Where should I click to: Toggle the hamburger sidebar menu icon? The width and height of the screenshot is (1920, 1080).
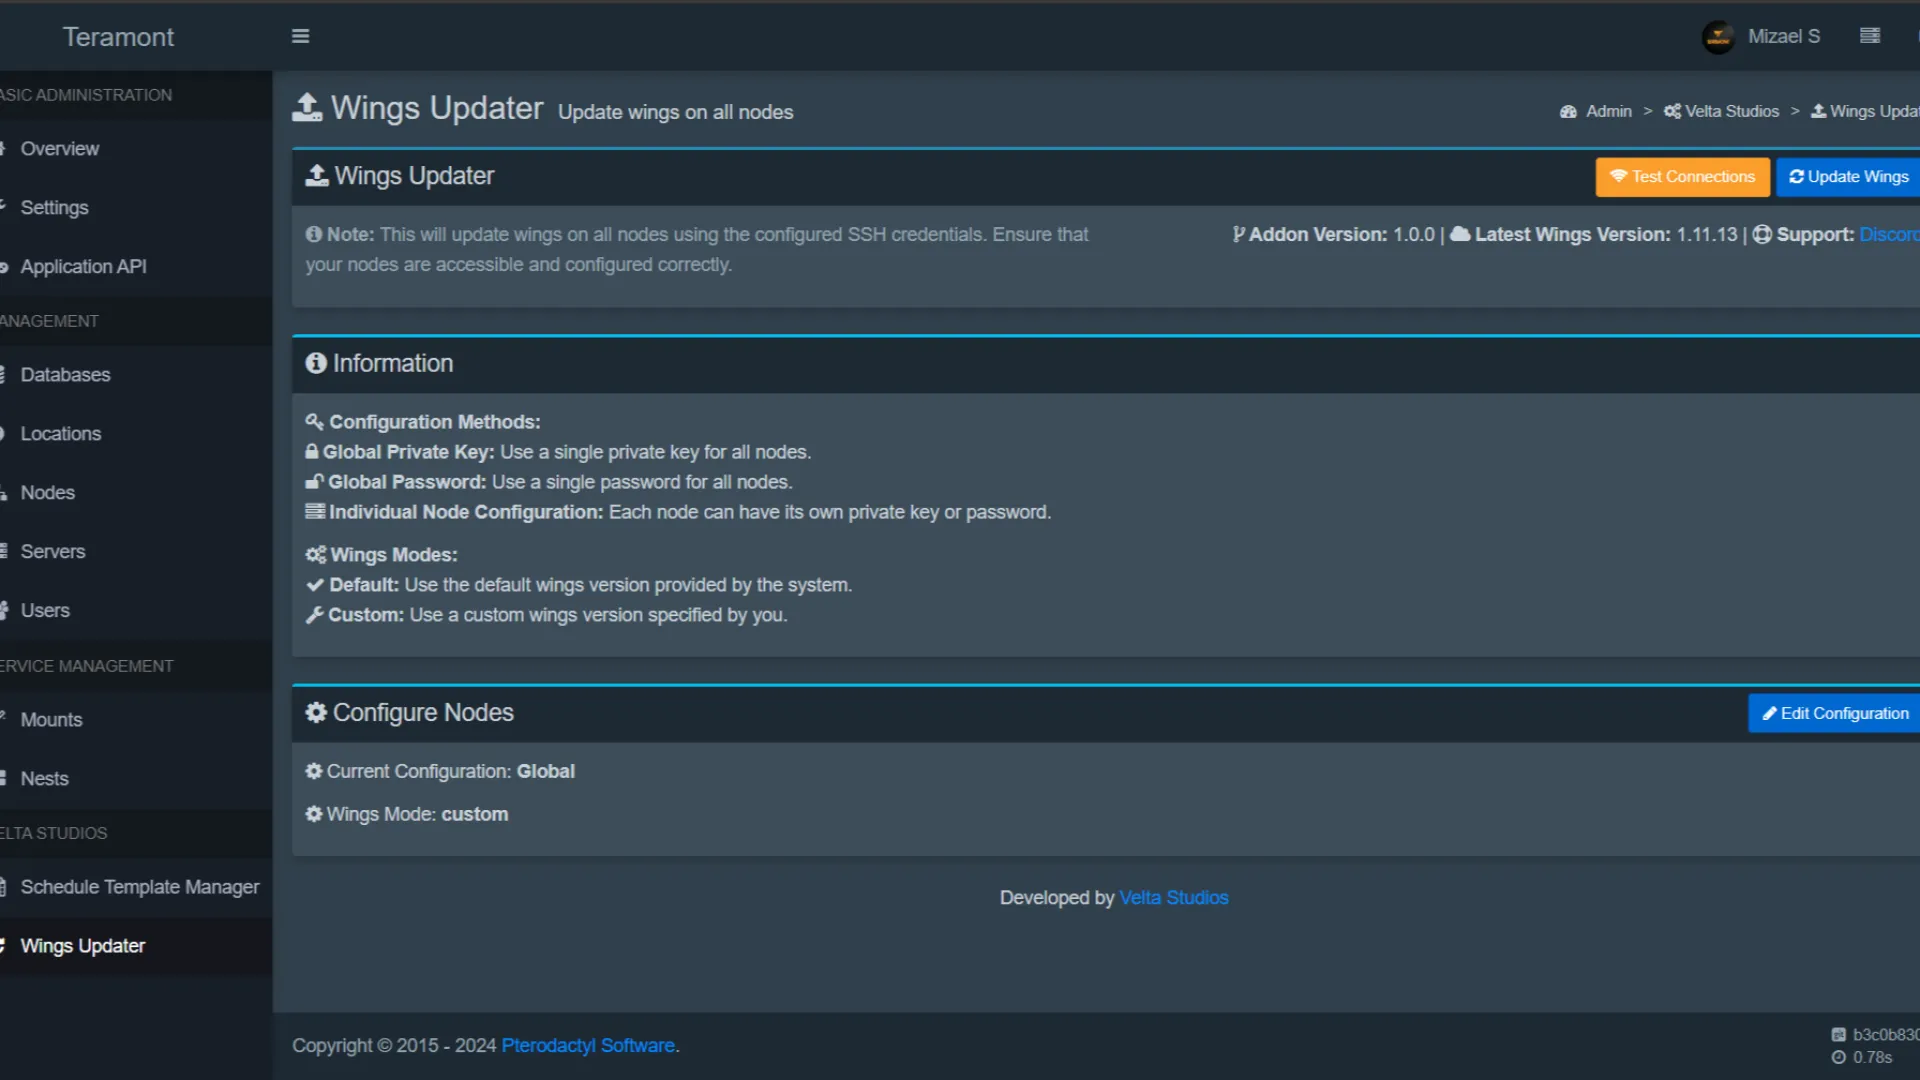(x=300, y=36)
